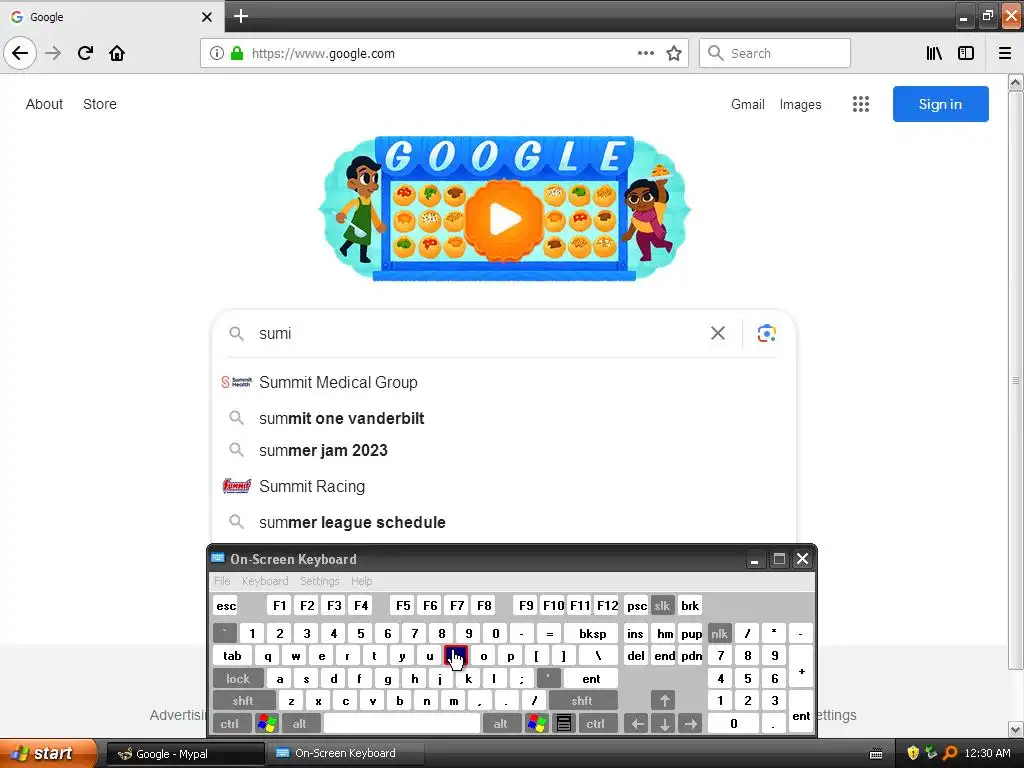This screenshot has height=768, width=1024.
Task: Open On-Screen Keyboard Settings menu
Action: click(x=319, y=581)
